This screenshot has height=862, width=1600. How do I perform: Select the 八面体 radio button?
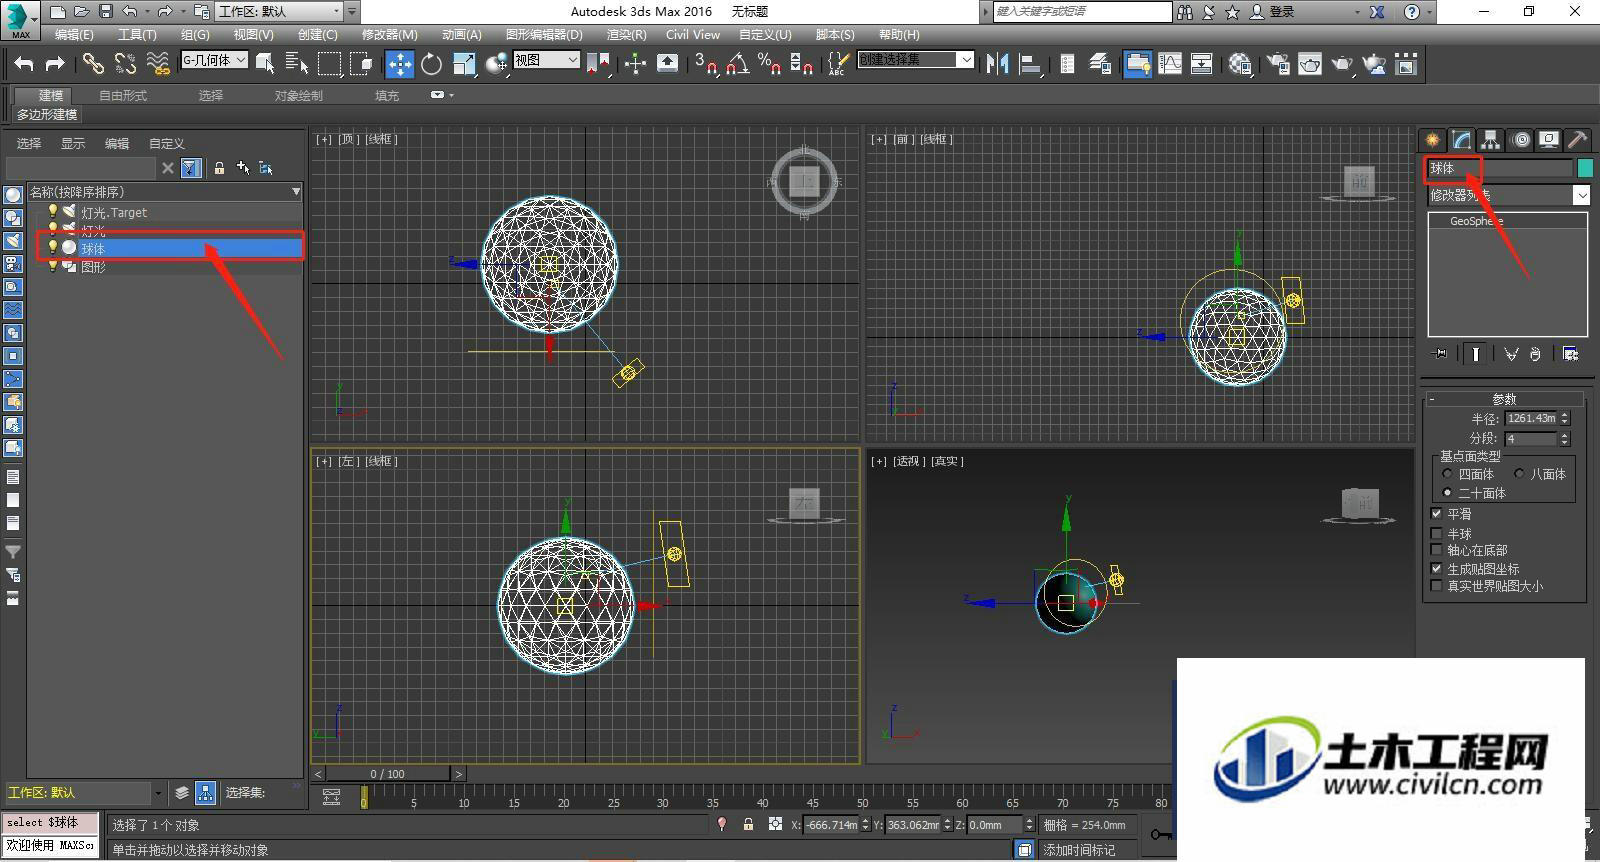click(x=1519, y=474)
